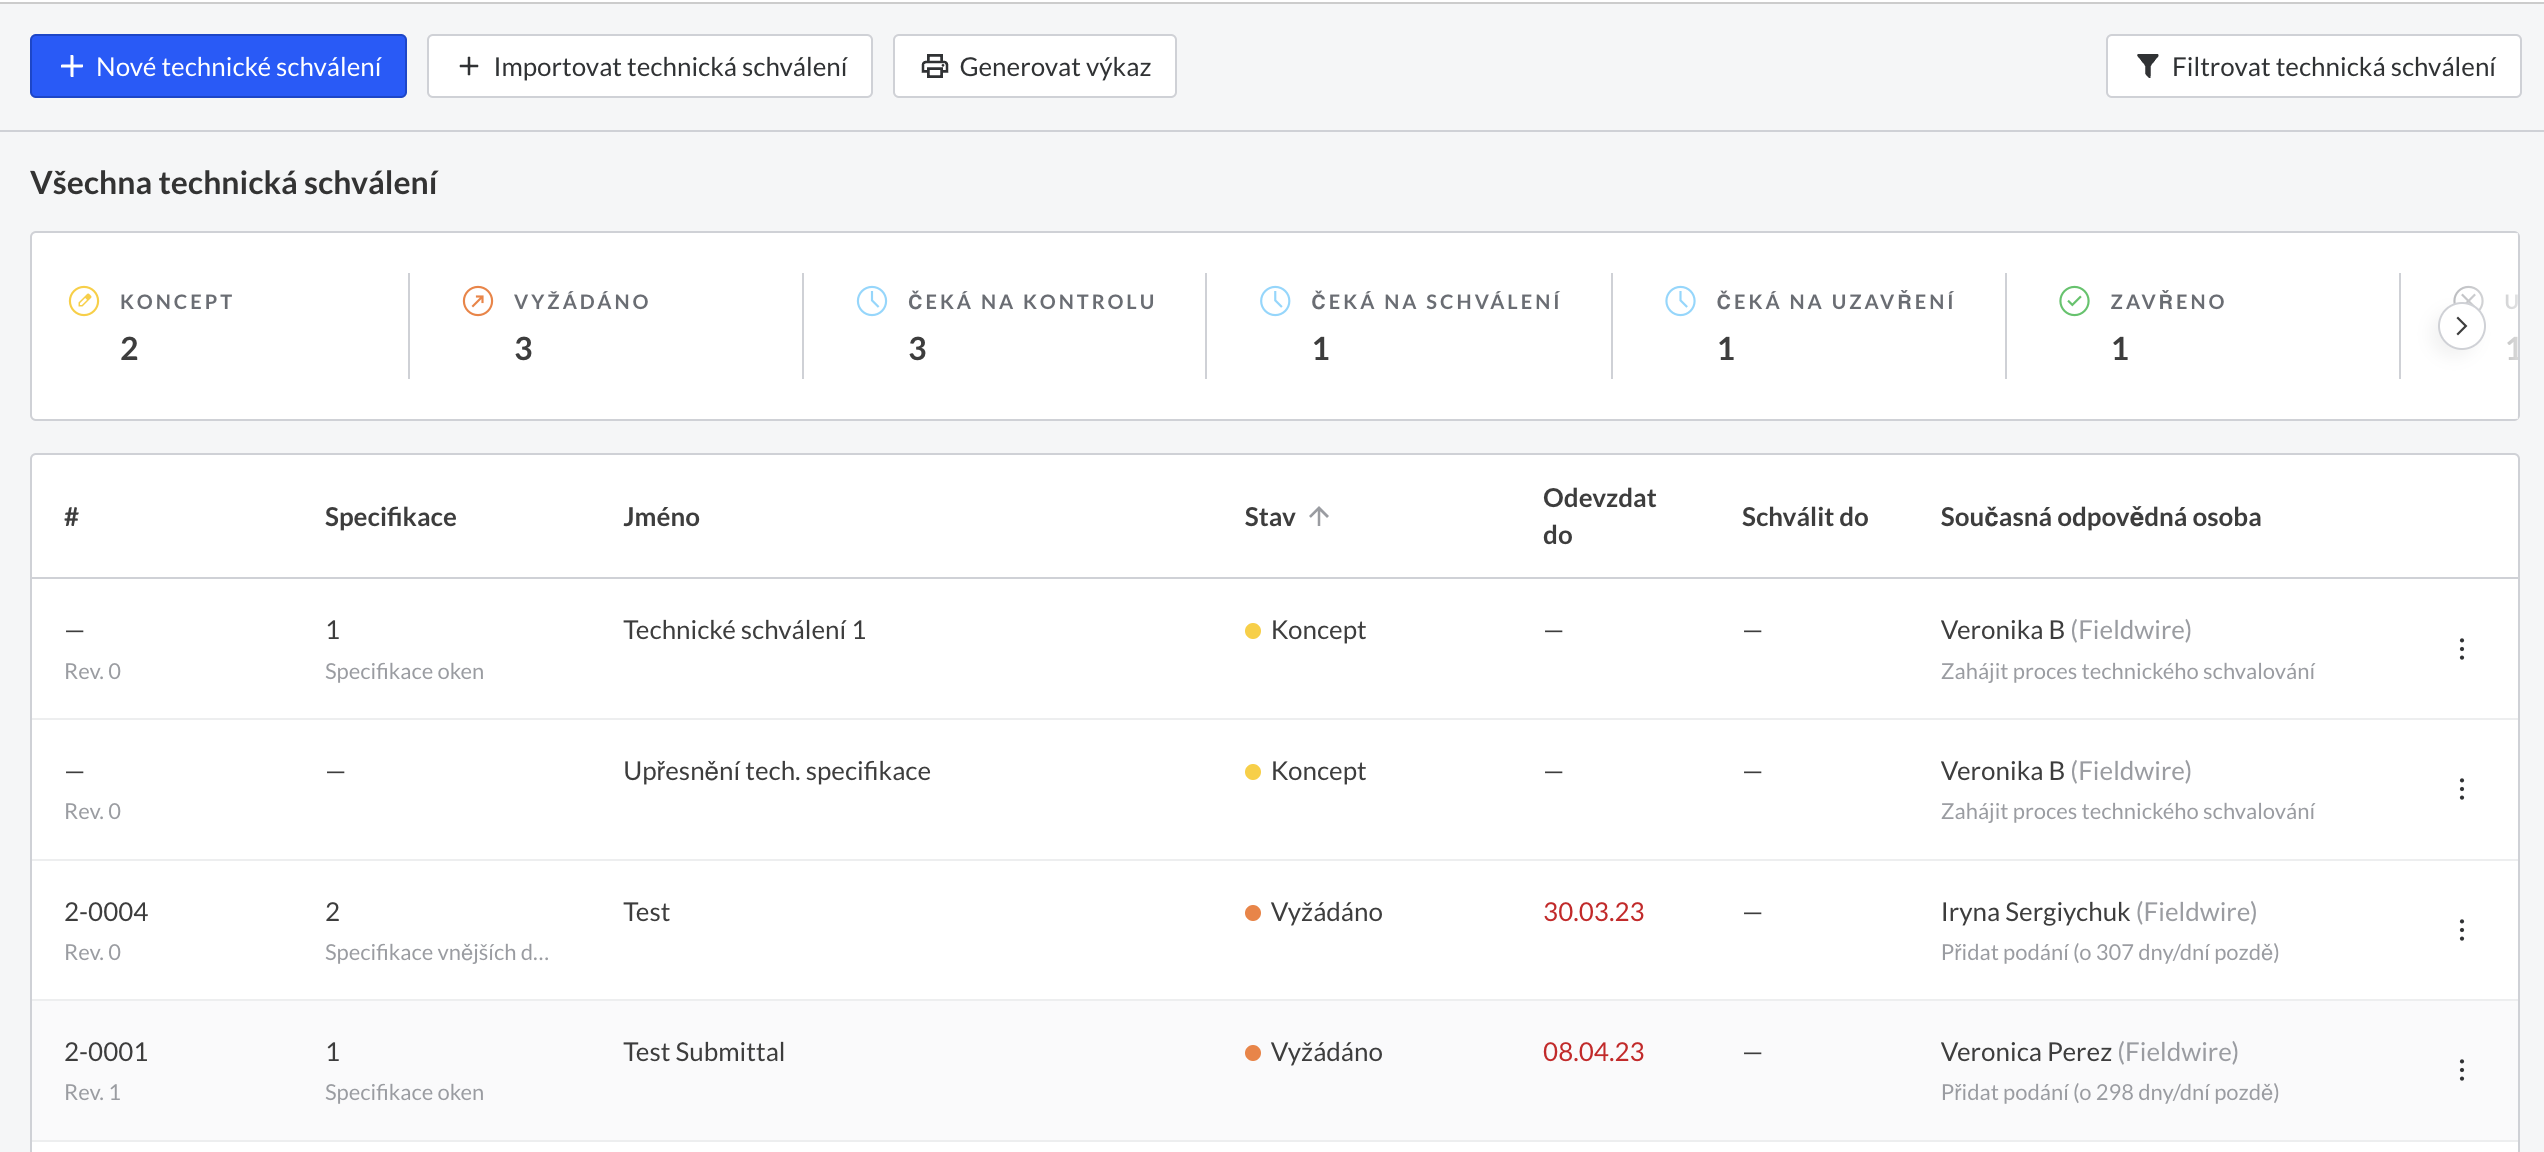Click Vyžádáno status of Test Submittal
The image size is (2544, 1152).
point(1313,1052)
